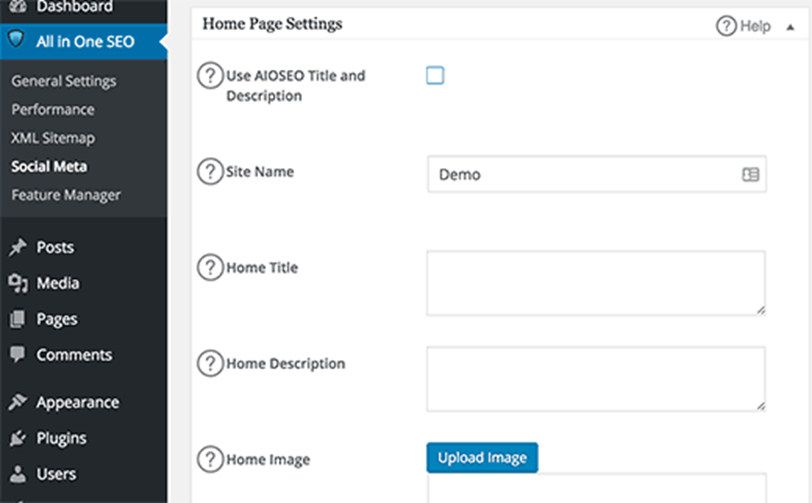Click the All in One SEO shield icon
The width and height of the screenshot is (812, 503).
coord(16,39)
